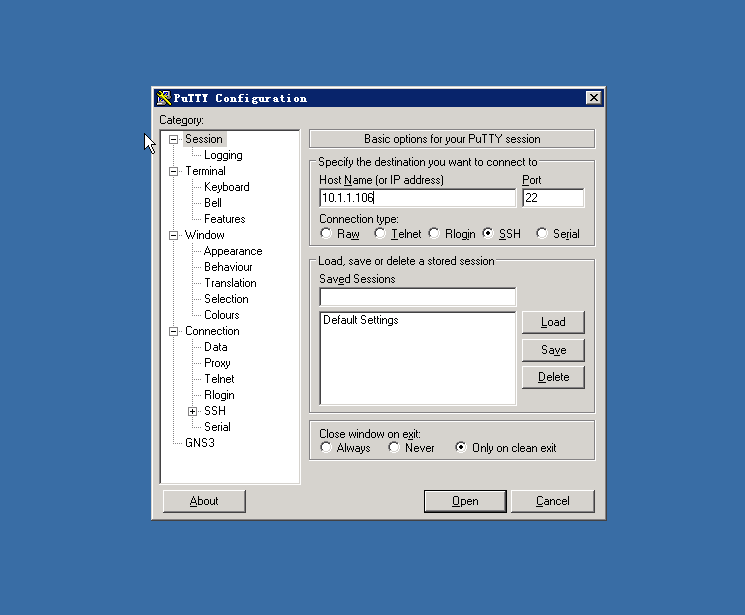Collapse the Connection tree node

point(173,331)
